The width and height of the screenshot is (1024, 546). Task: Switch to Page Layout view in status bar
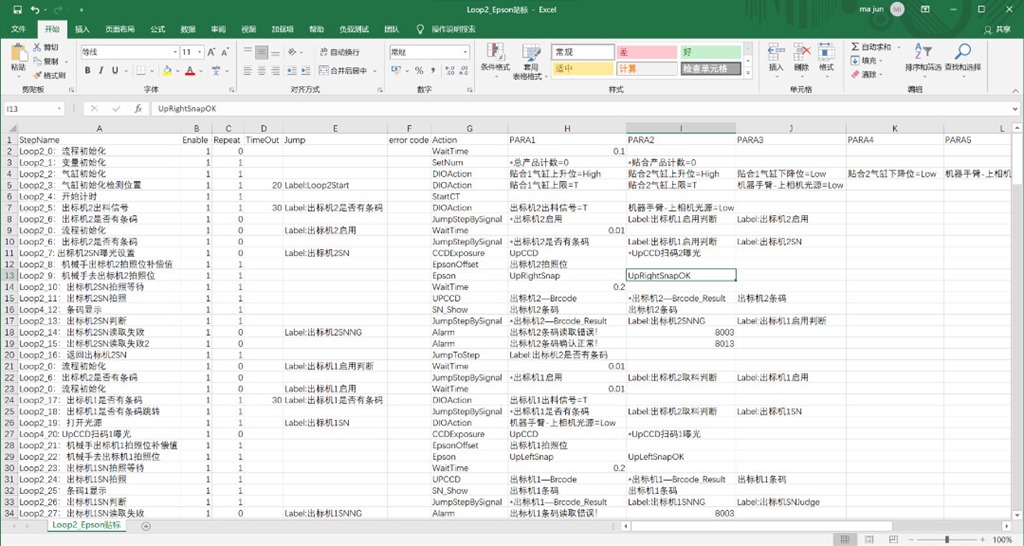click(x=869, y=539)
